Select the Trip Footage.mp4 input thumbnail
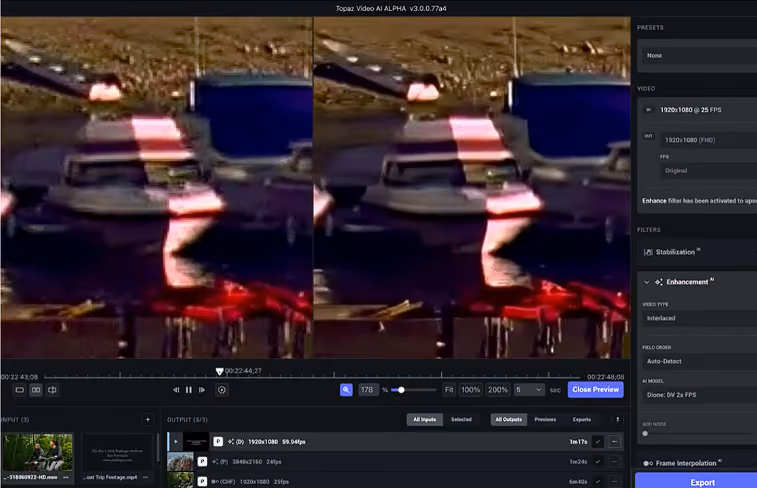757x488 pixels. click(x=117, y=452)
